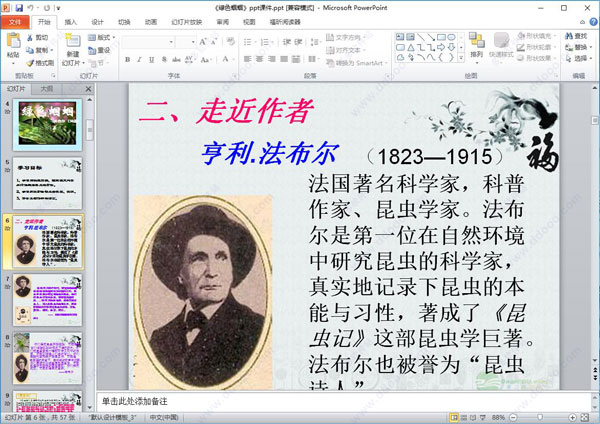Click Shape Fill (形状填充) button

pyautogui.click(x=536, y=36)
